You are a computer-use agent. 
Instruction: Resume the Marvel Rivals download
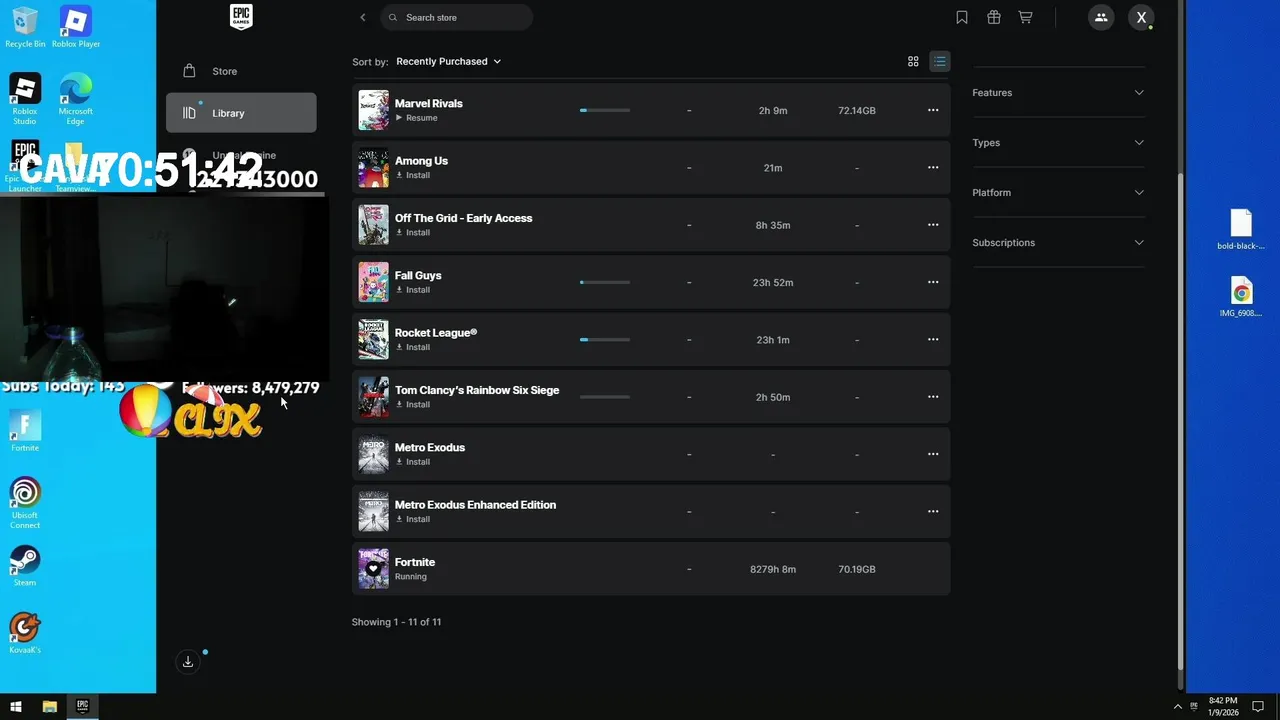click(x=417, y=118)
